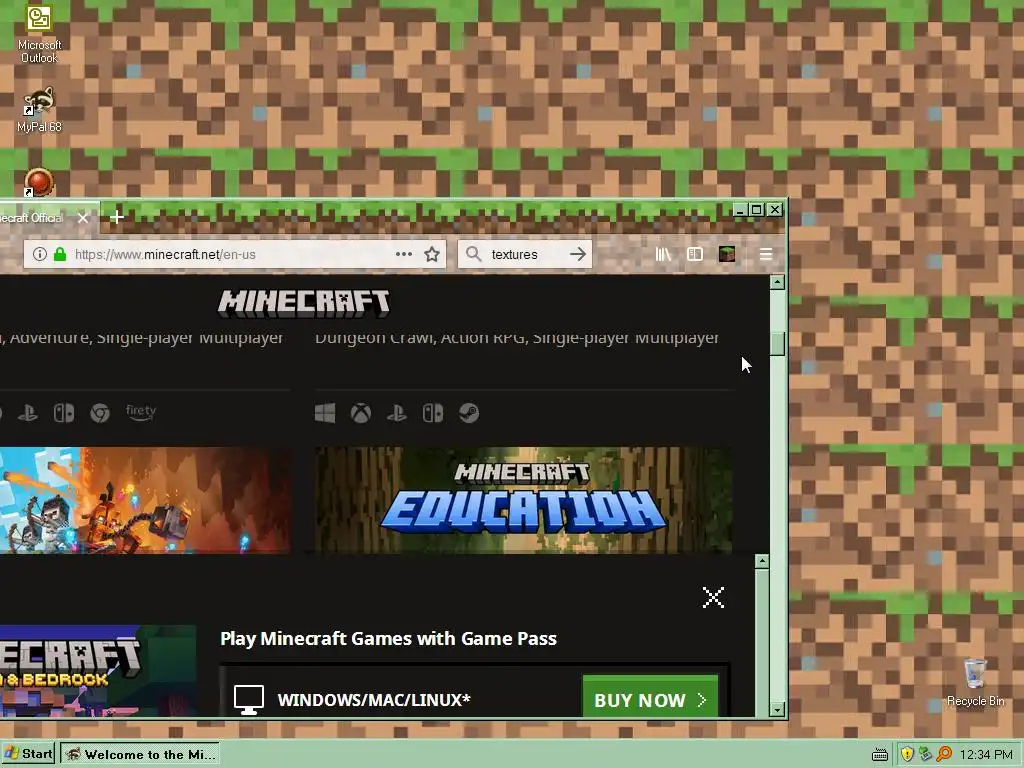1024x768 pixels.
Task: Click the BUY NOW button
Action: 650,696
